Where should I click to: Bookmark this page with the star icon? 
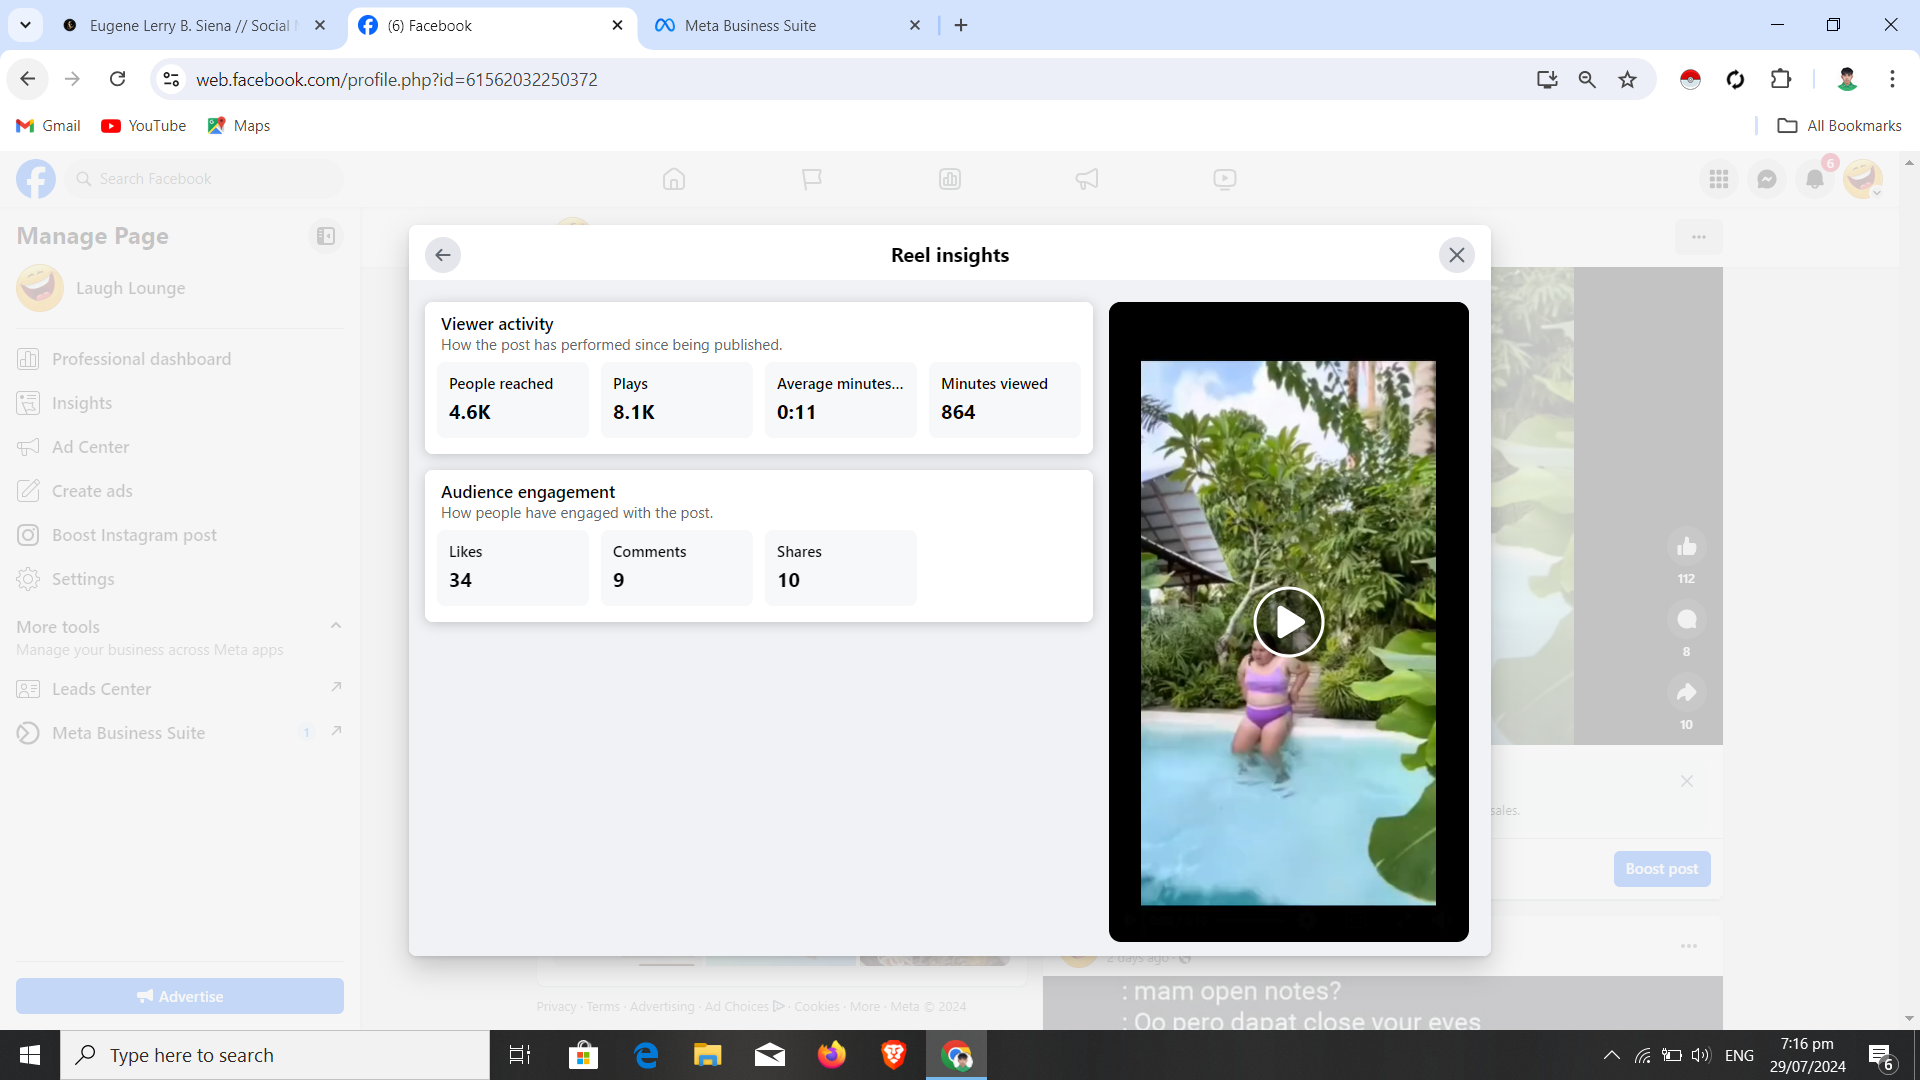coord(1628,79)
